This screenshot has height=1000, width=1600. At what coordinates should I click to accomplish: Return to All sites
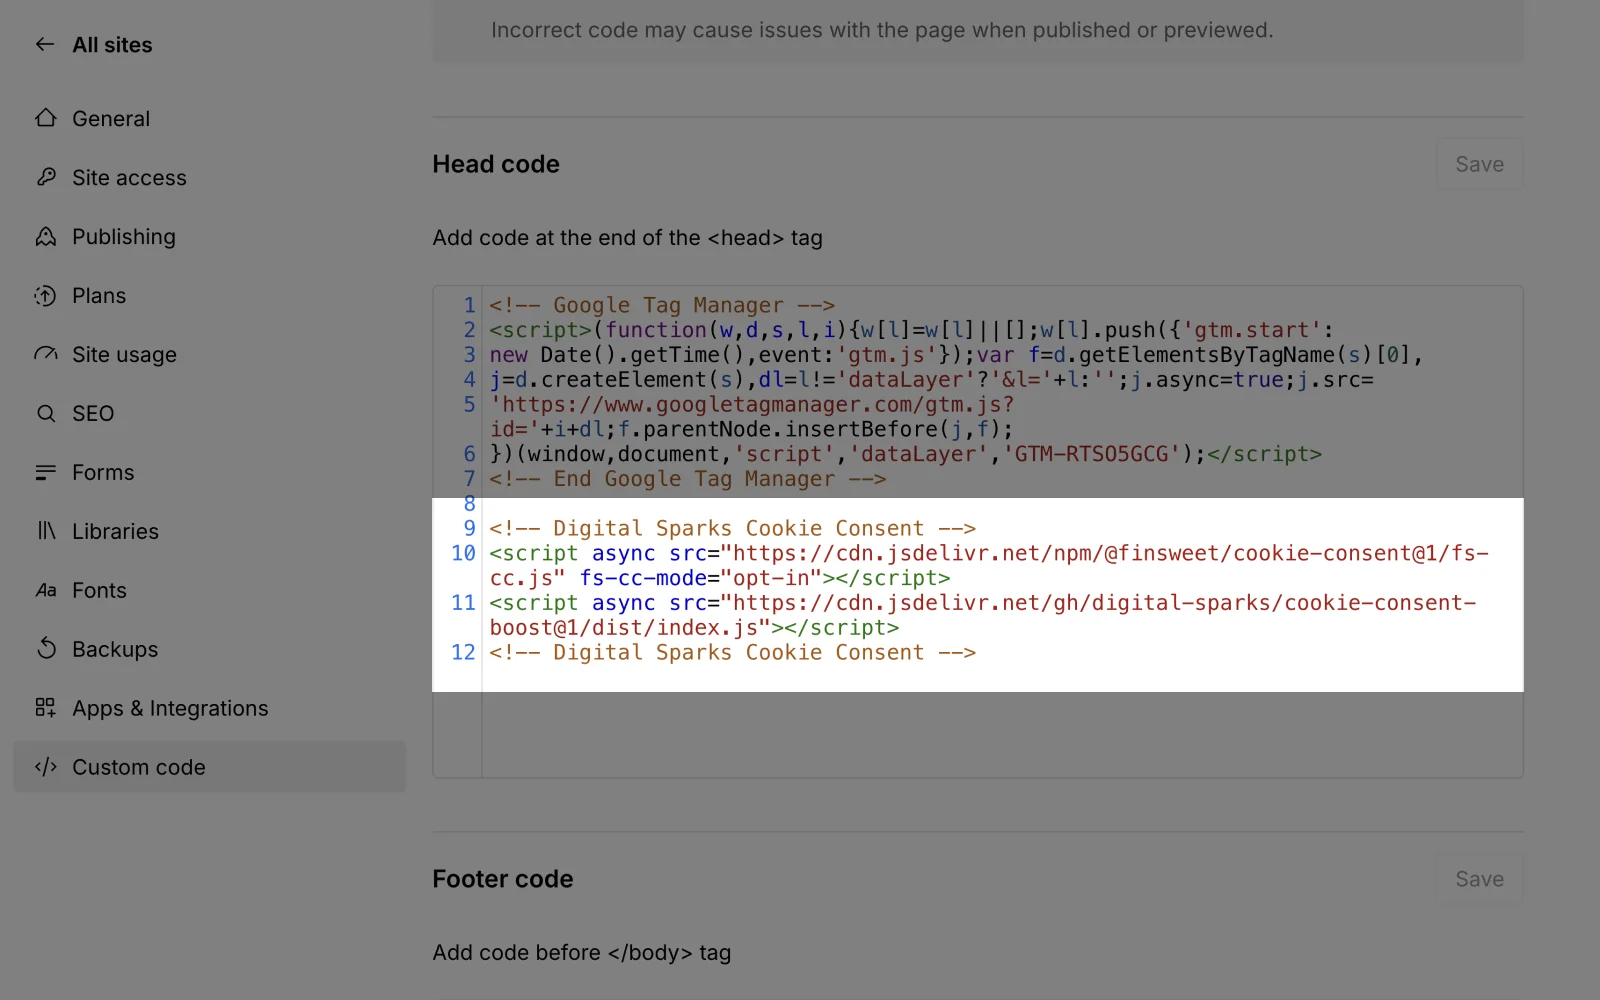pyautogui.click(x=112, y=45)
